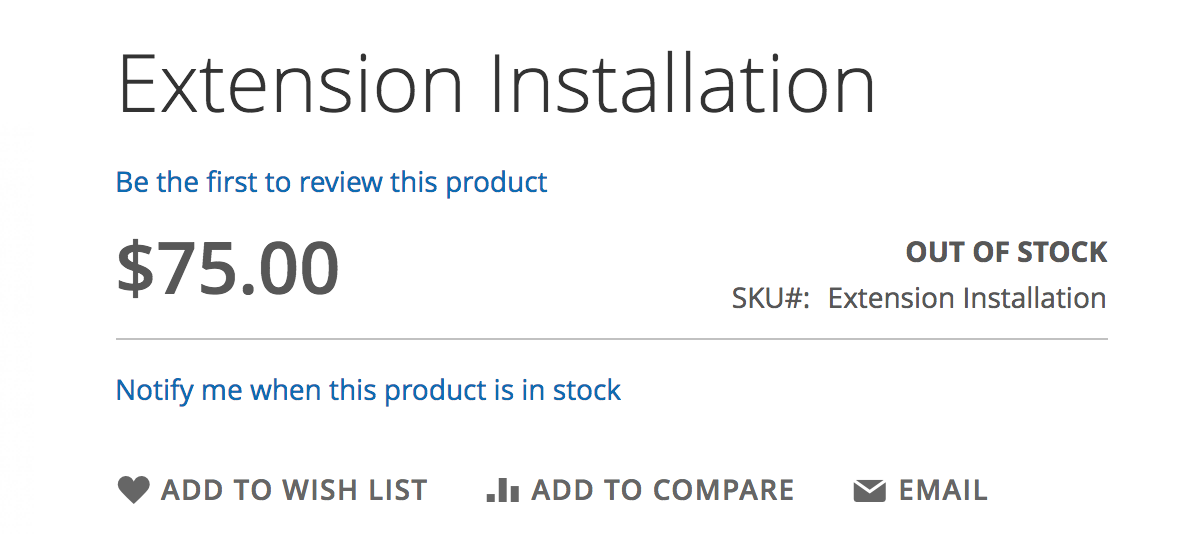Click the dollar sign in the price
The image size is (1200, 534).
click(x=138, y=269)
